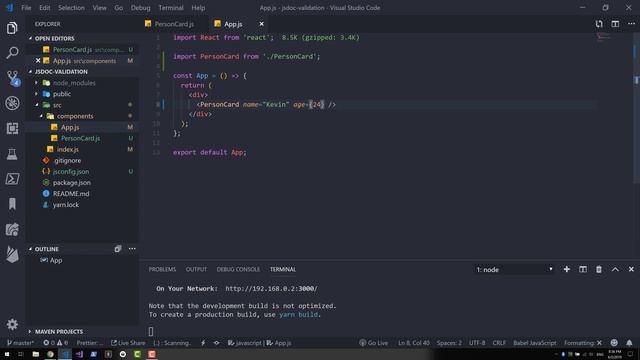
Task: Collapse all in the Outline panel
Action: coord(118,249)
